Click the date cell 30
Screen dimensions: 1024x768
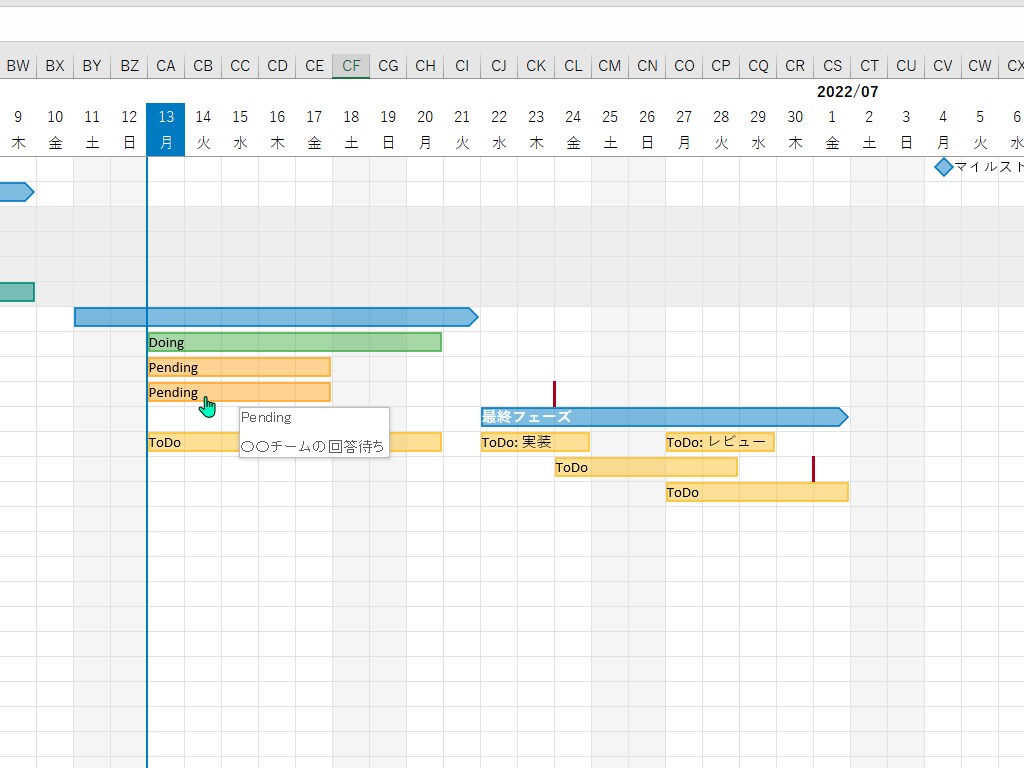[795, 117]
